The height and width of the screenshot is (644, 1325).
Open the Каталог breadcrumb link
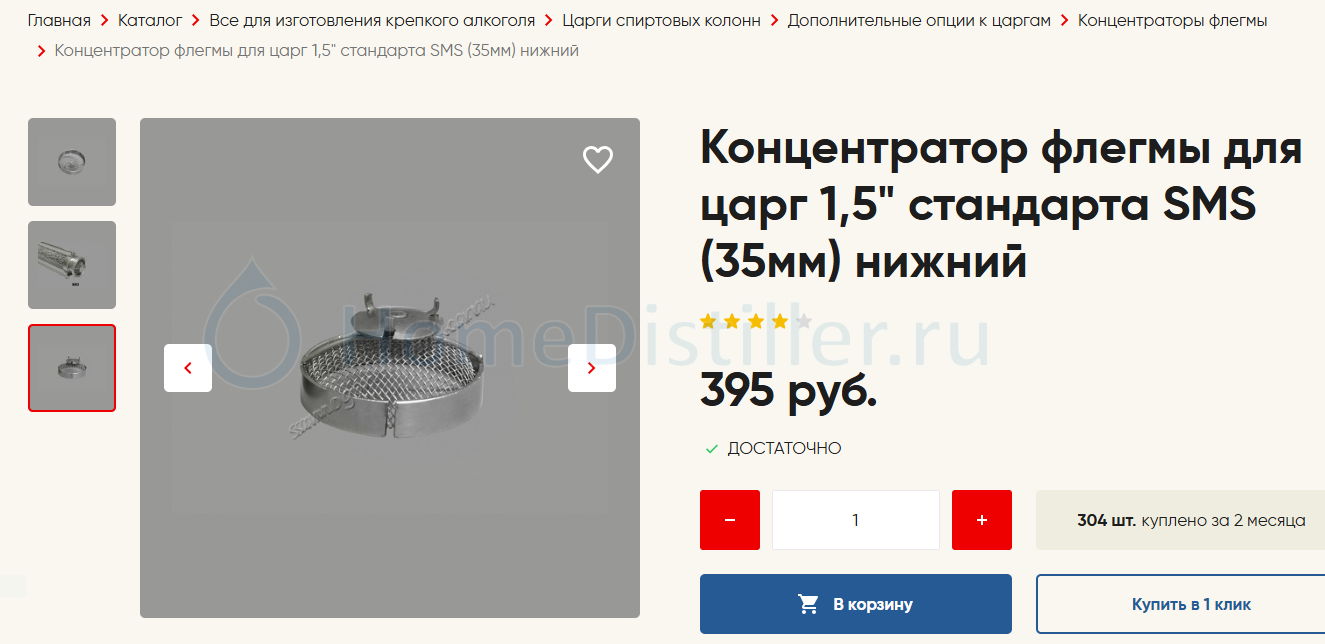[x=150, y=20]
